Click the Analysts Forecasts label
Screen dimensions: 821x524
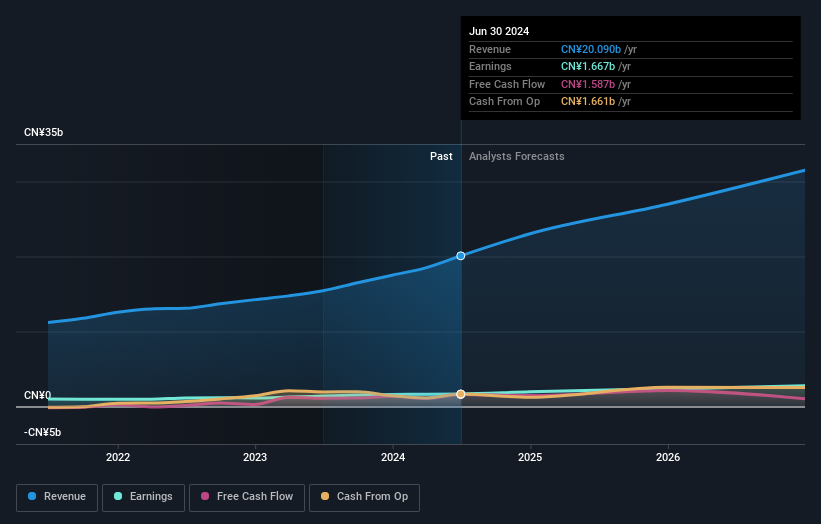[x=517, y=157]
